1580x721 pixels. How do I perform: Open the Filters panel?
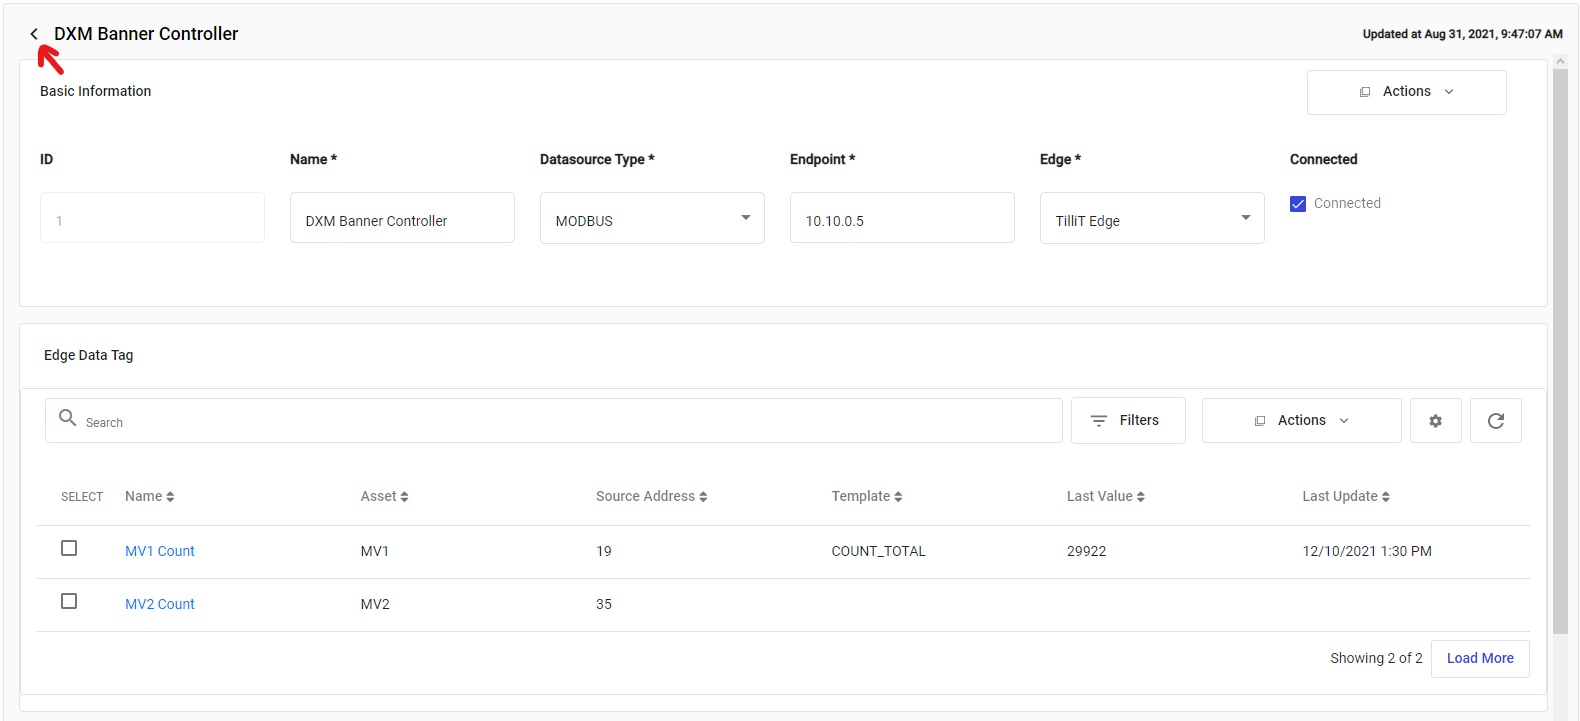point(1127,421)
